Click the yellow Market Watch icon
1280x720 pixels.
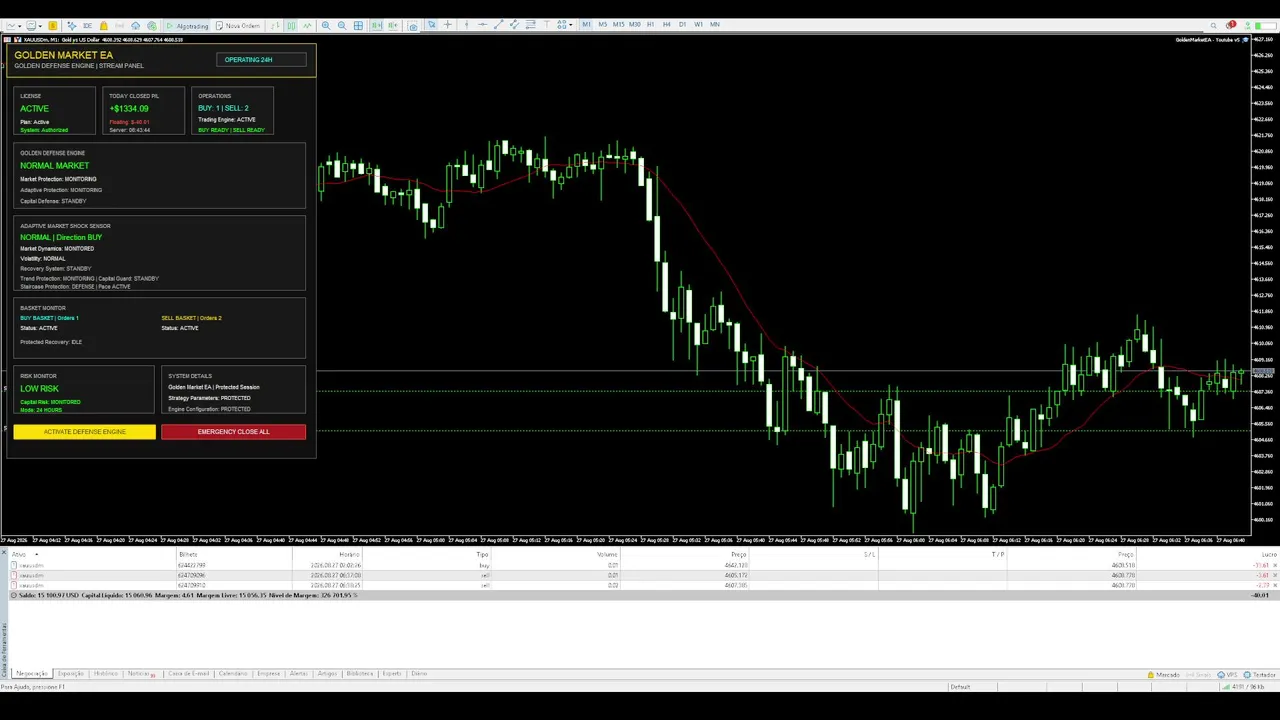click(53, 25)
